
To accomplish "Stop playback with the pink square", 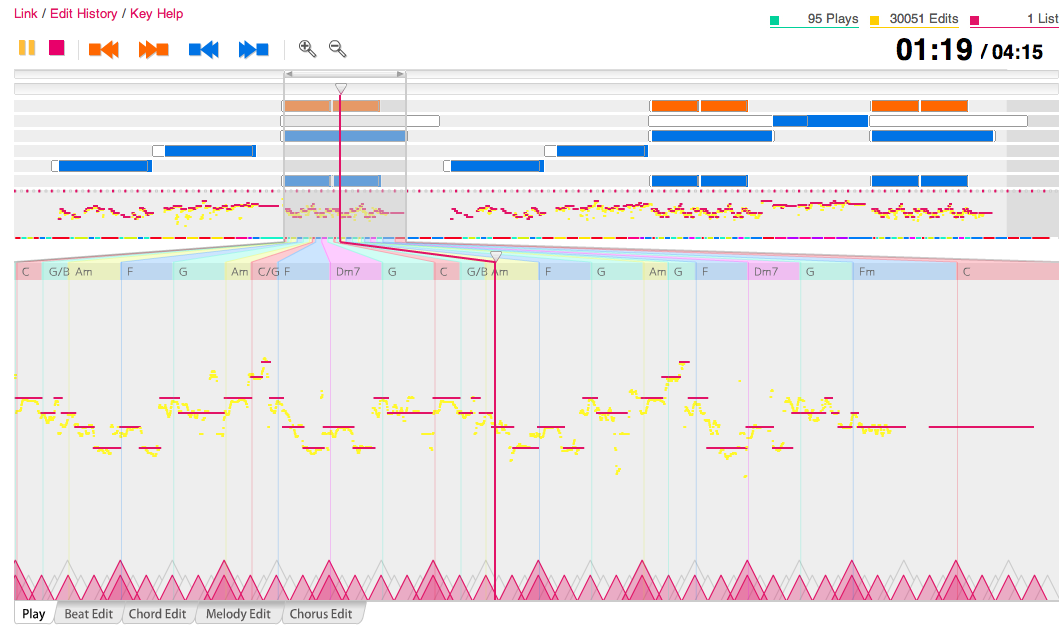I will [x=57, y=48].
